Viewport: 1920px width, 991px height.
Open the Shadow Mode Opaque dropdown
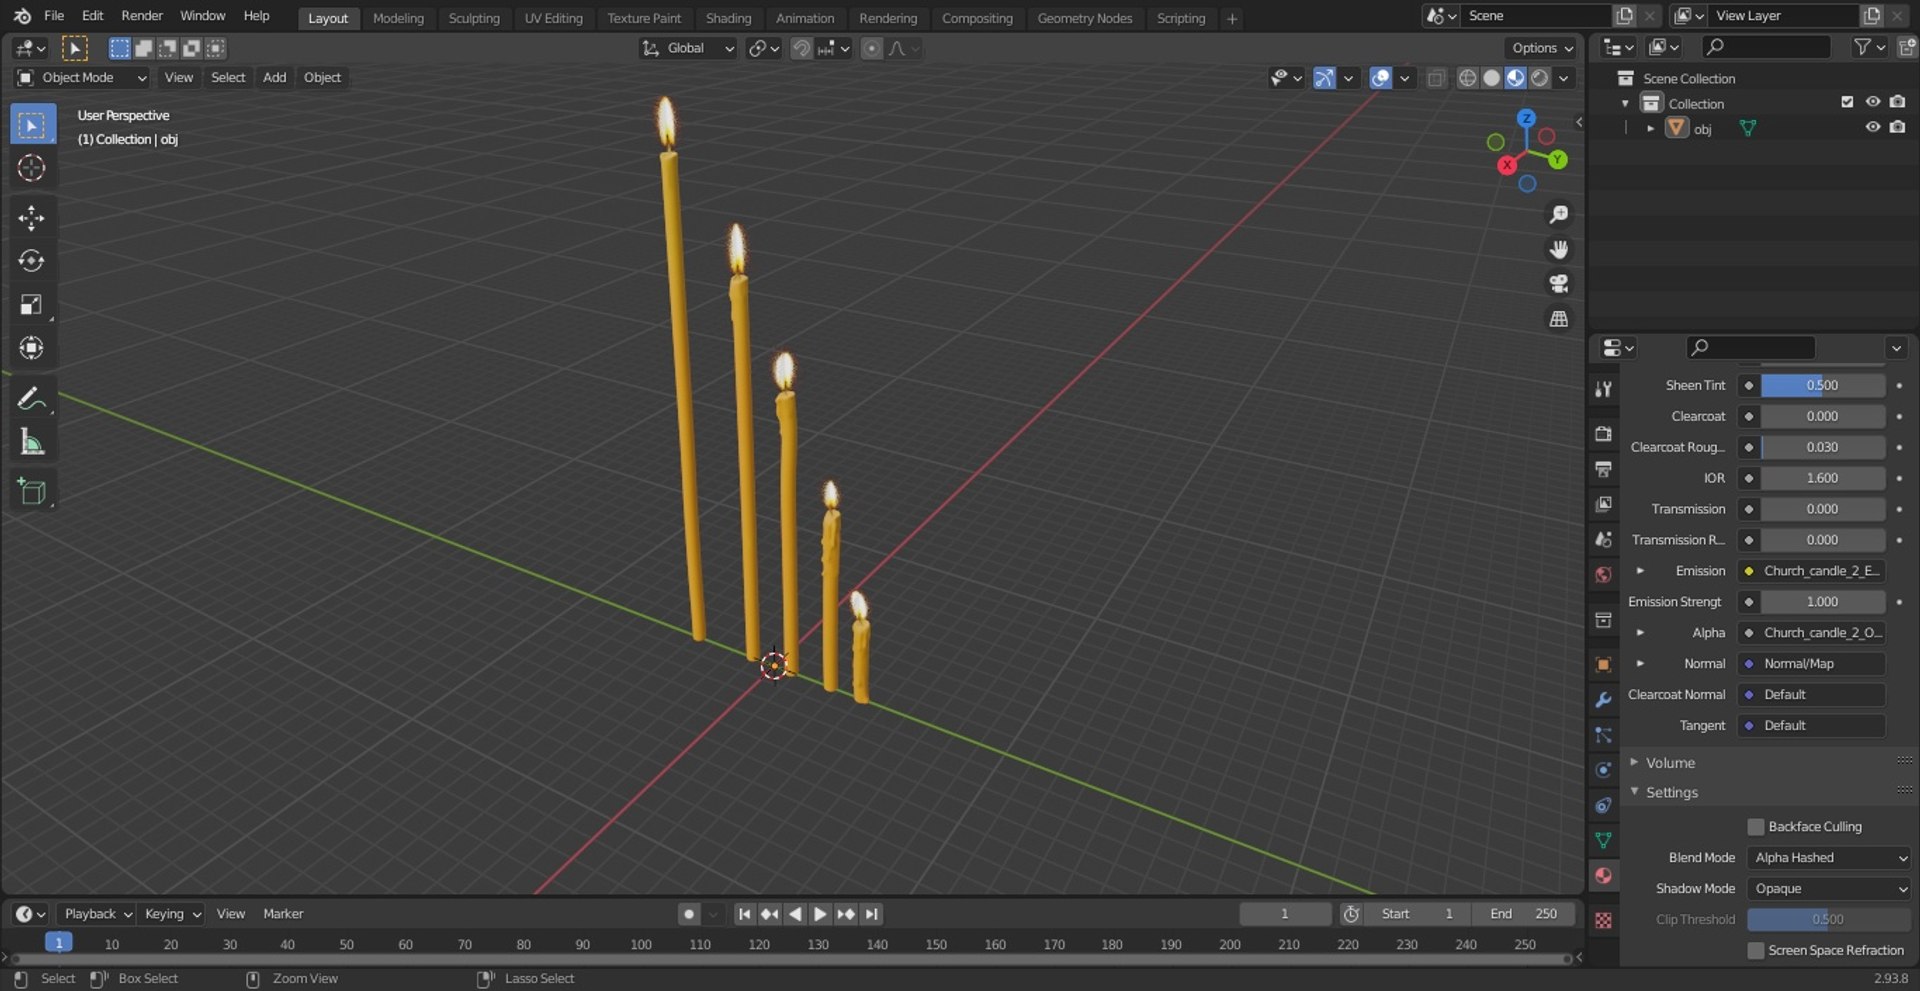point(1829,889)
